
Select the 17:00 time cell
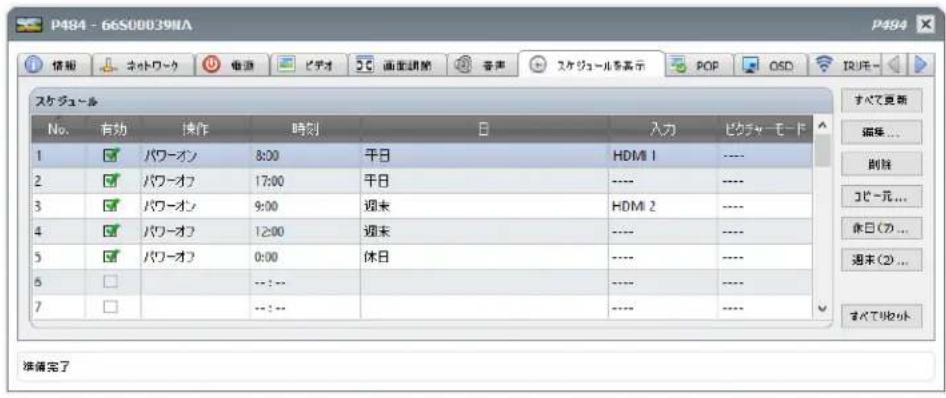pos(305,180)
